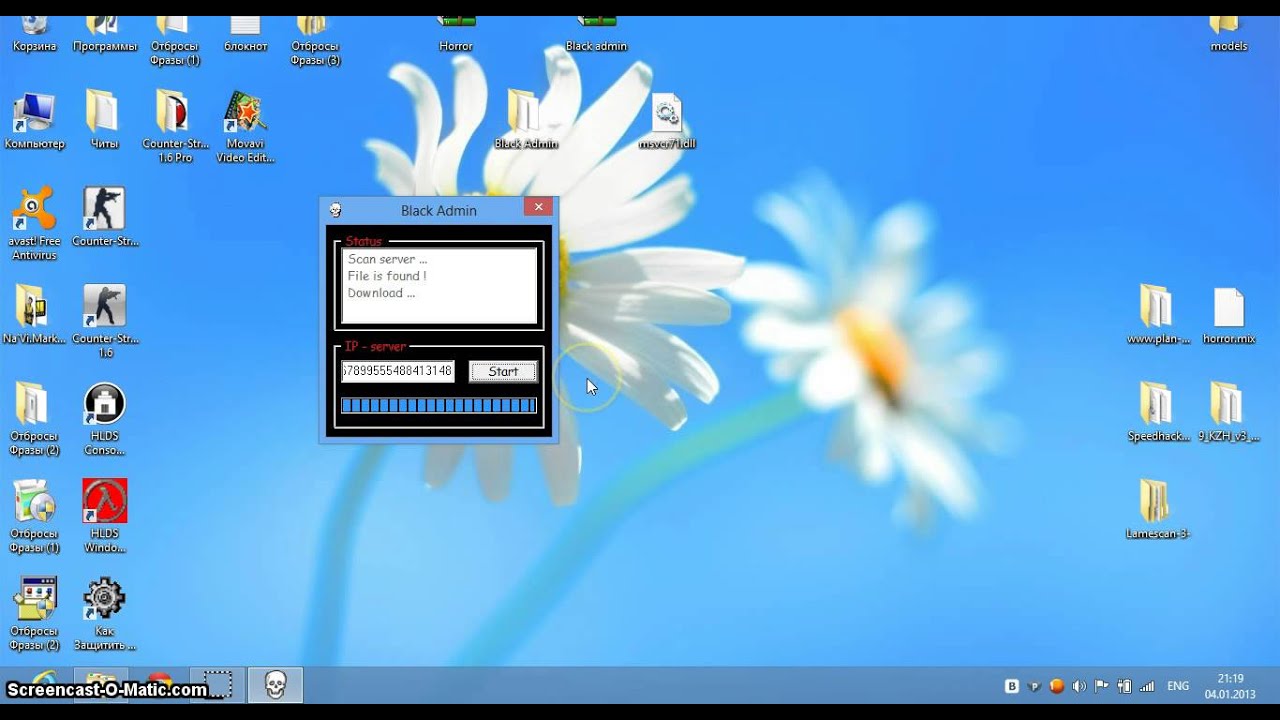Open the Na`Vi.Mark... folder icon
Image resolution: width=1280 pixels, height=720 pixels.
[35, 314]
